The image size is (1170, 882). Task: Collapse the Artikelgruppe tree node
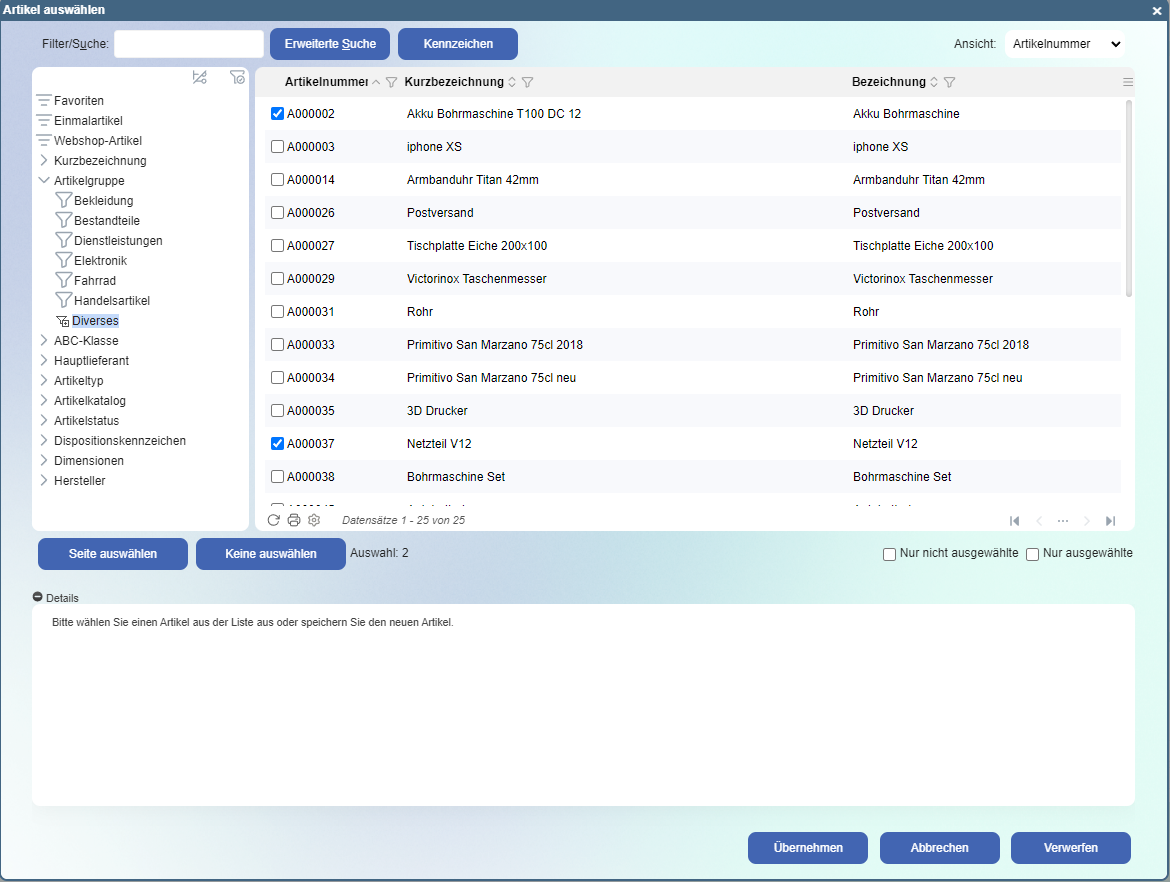44,181
